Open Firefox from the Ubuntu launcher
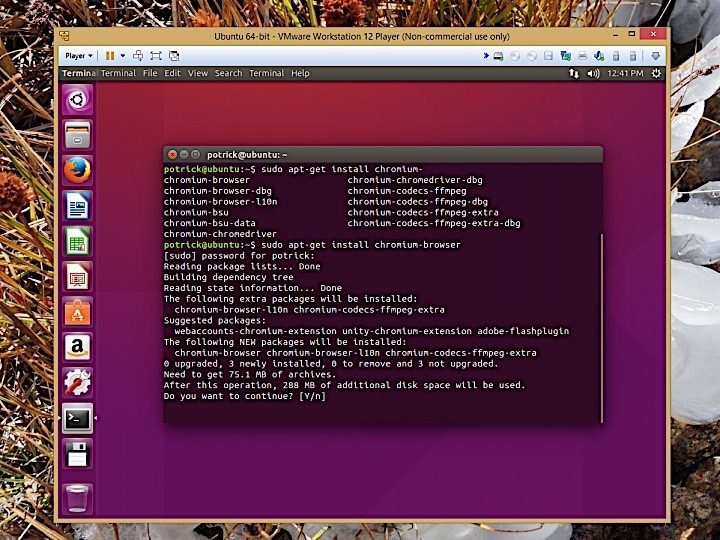This screenshot has width=720, height=540. click(x=77, y=170)
